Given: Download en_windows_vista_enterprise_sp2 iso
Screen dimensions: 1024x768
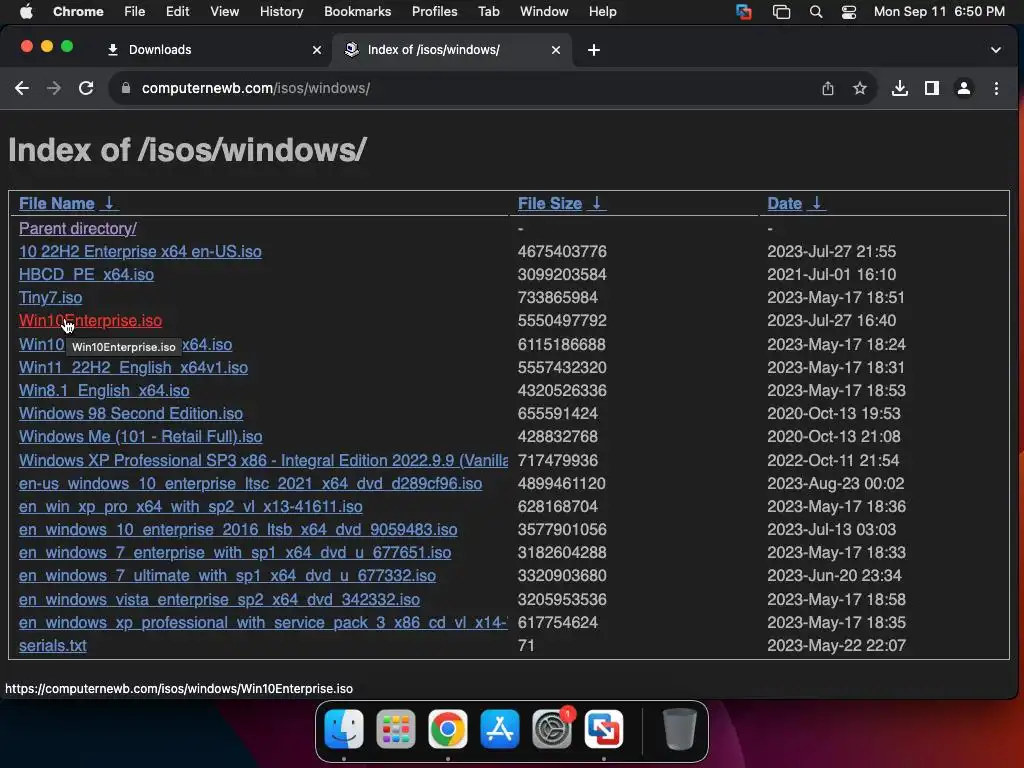Looking at the screenshot, I should [x=219, y=600].
